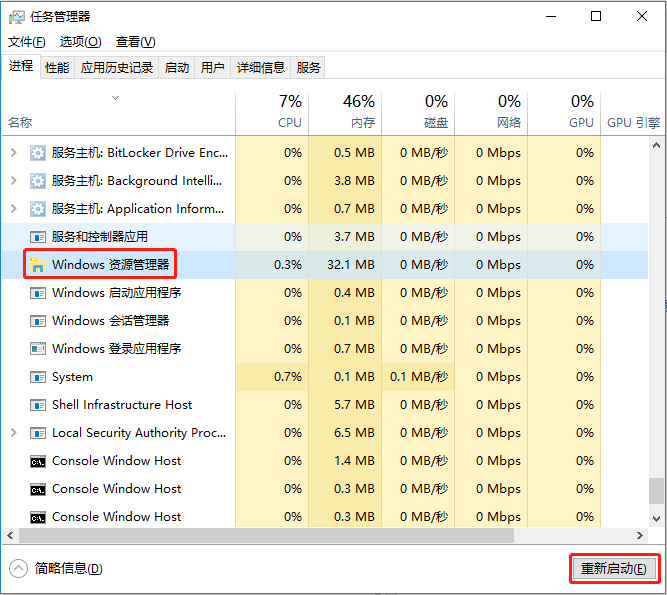
Task: Open the 选项(O) menu
Action: tap(80, 42)
